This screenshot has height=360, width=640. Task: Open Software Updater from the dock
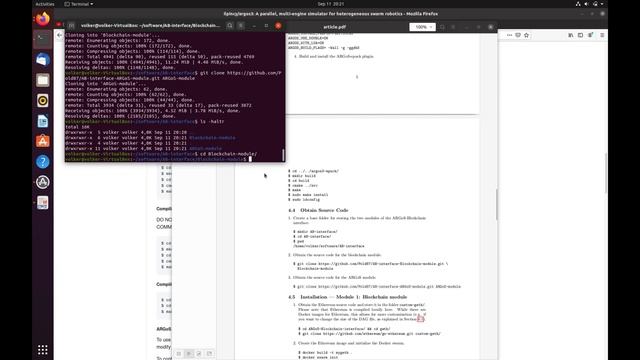(42, 182)
